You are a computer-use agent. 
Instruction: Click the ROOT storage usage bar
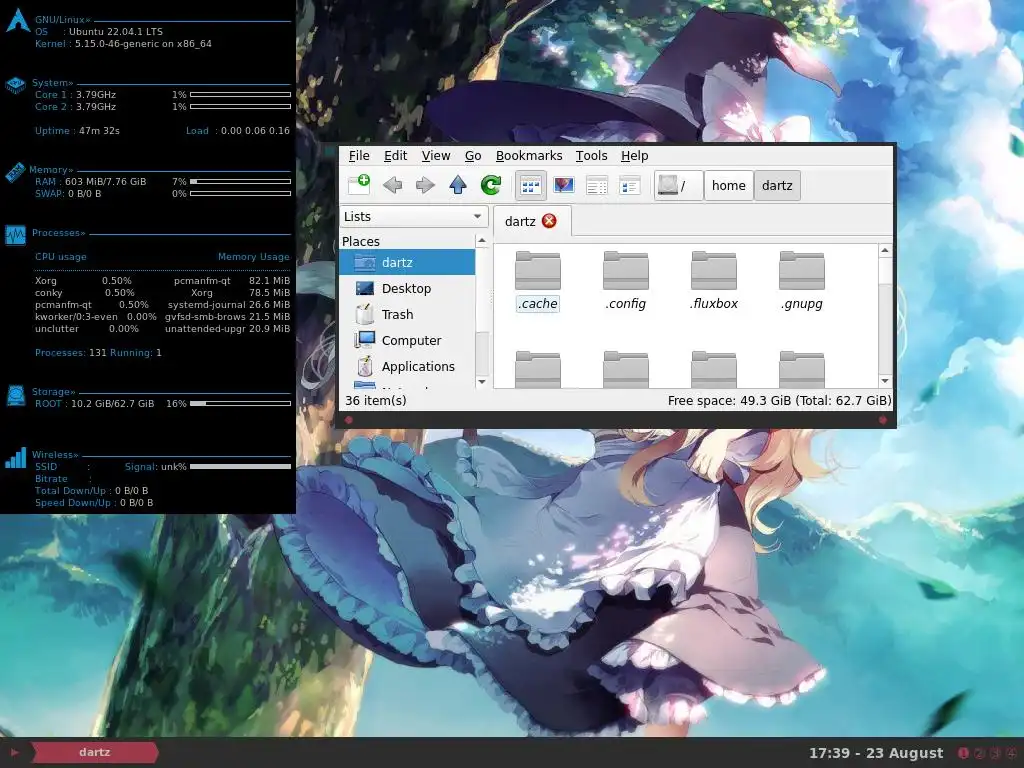(240, 404)
